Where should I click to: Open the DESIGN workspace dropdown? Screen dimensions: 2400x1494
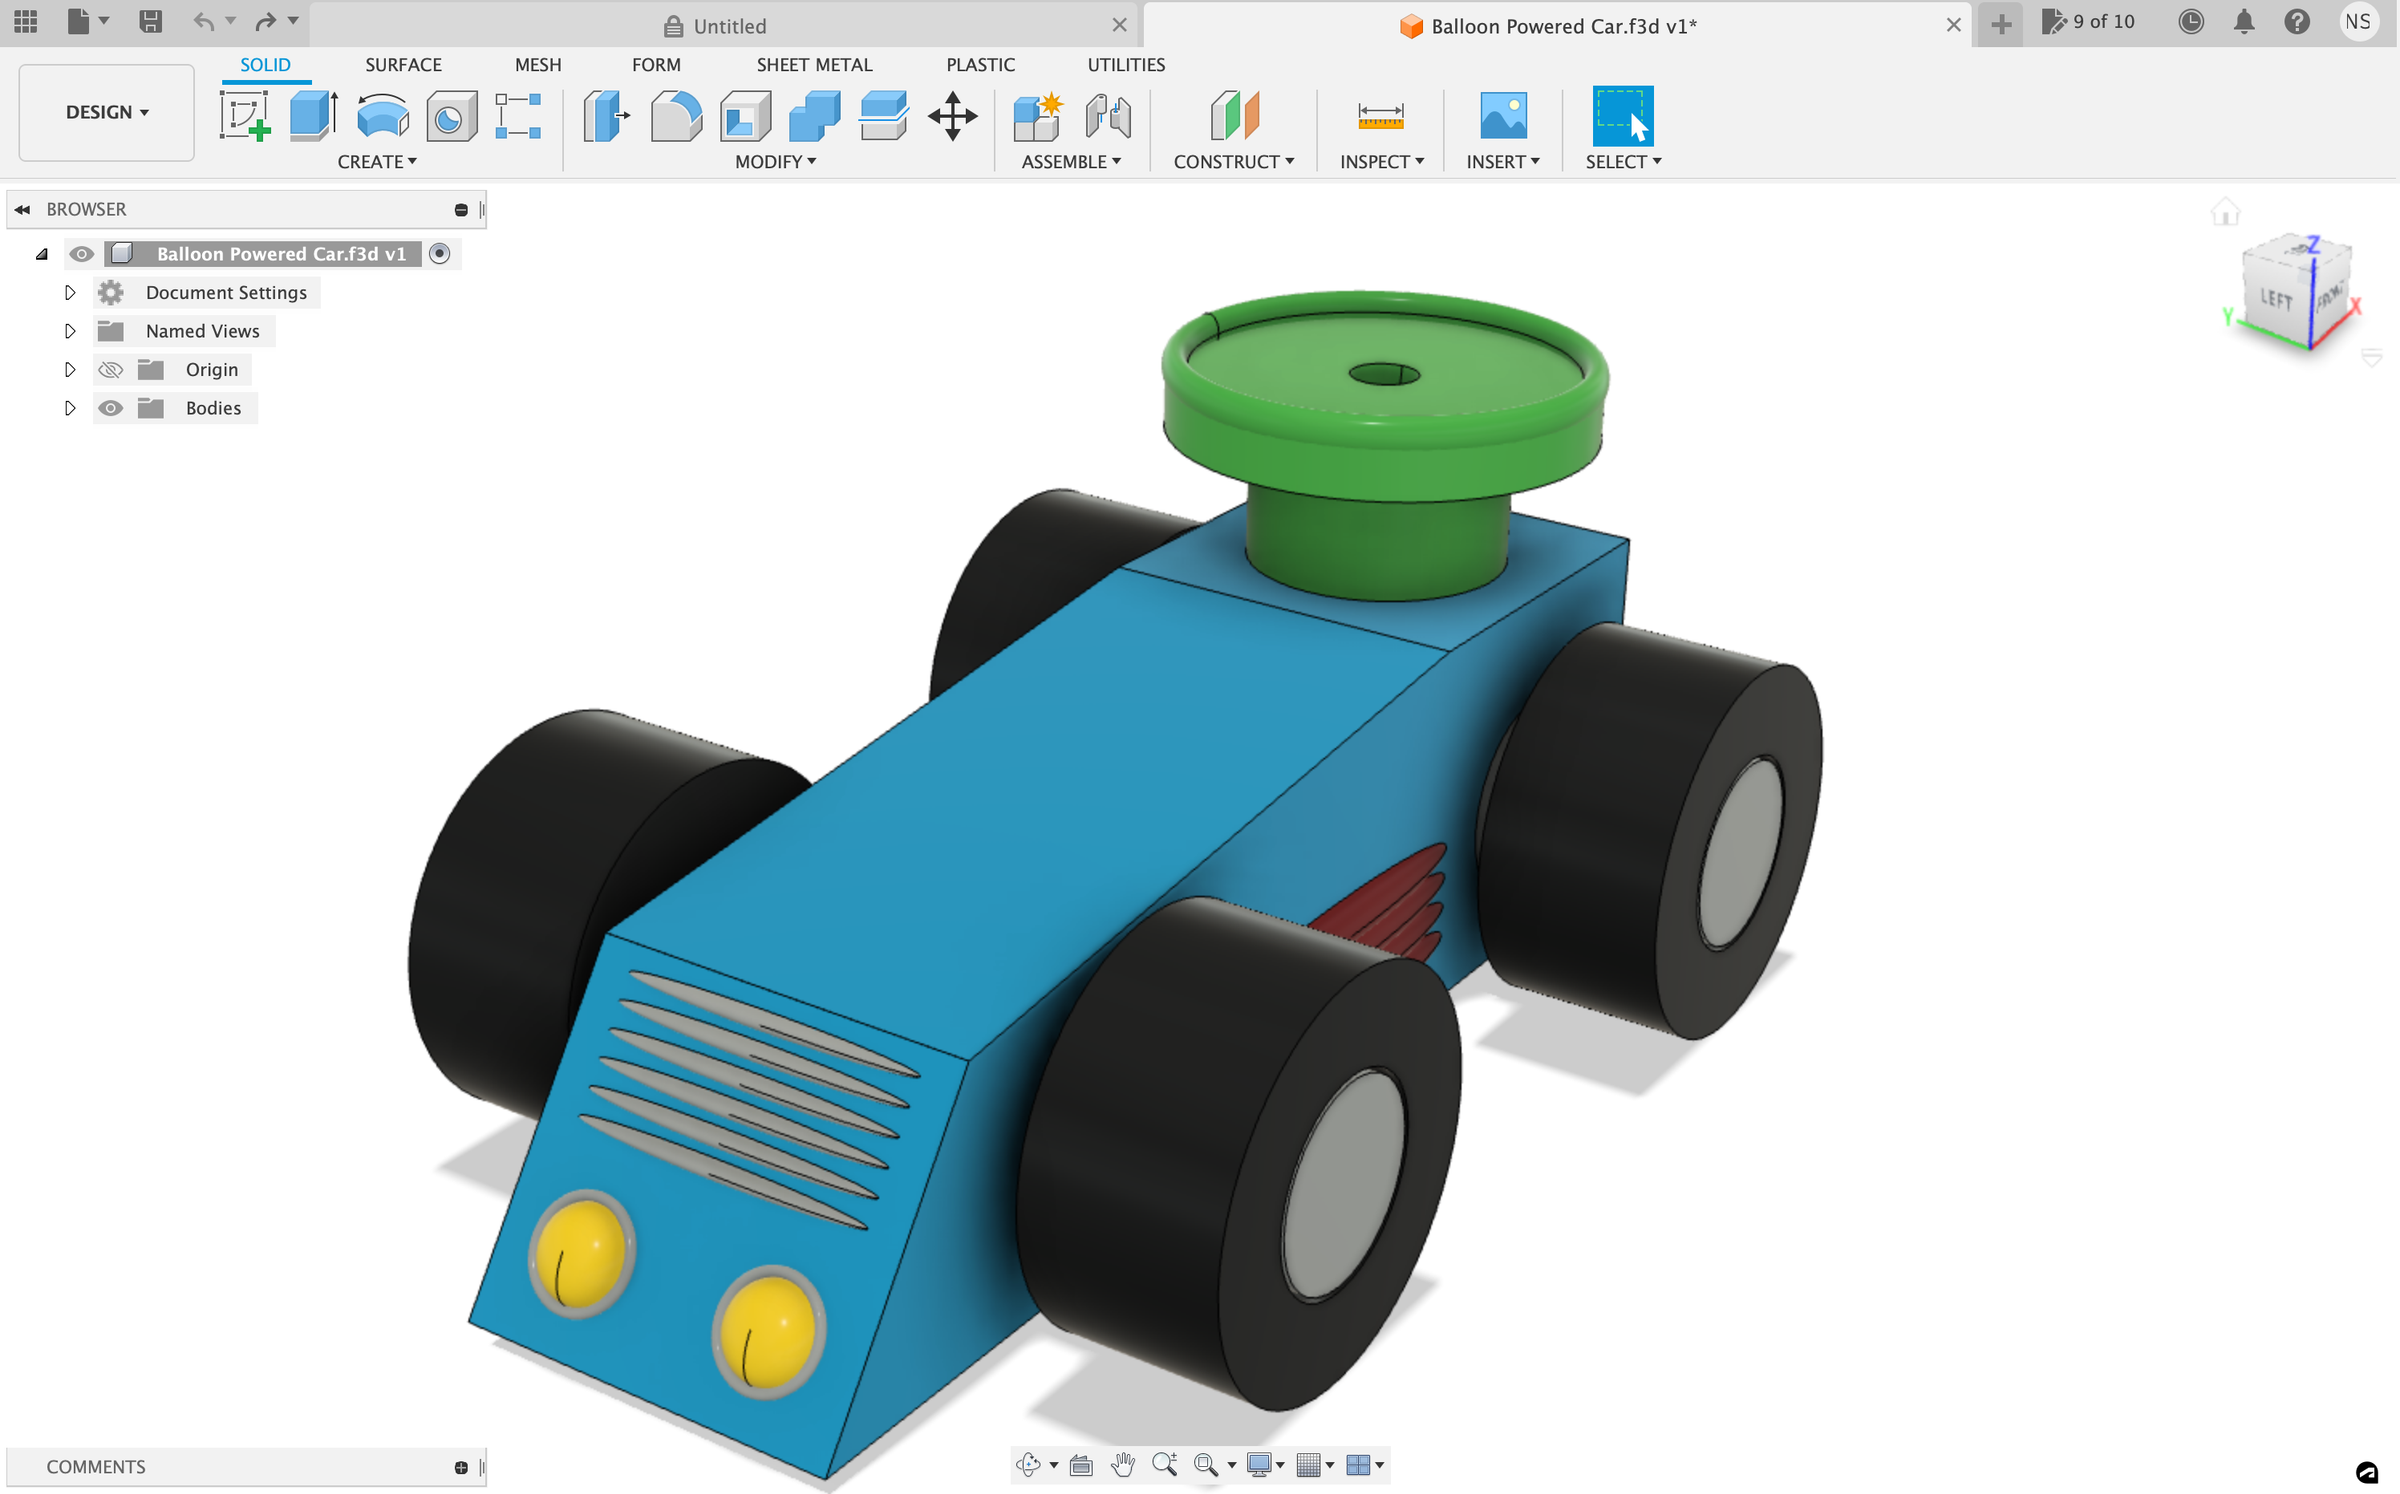[105, 112]
